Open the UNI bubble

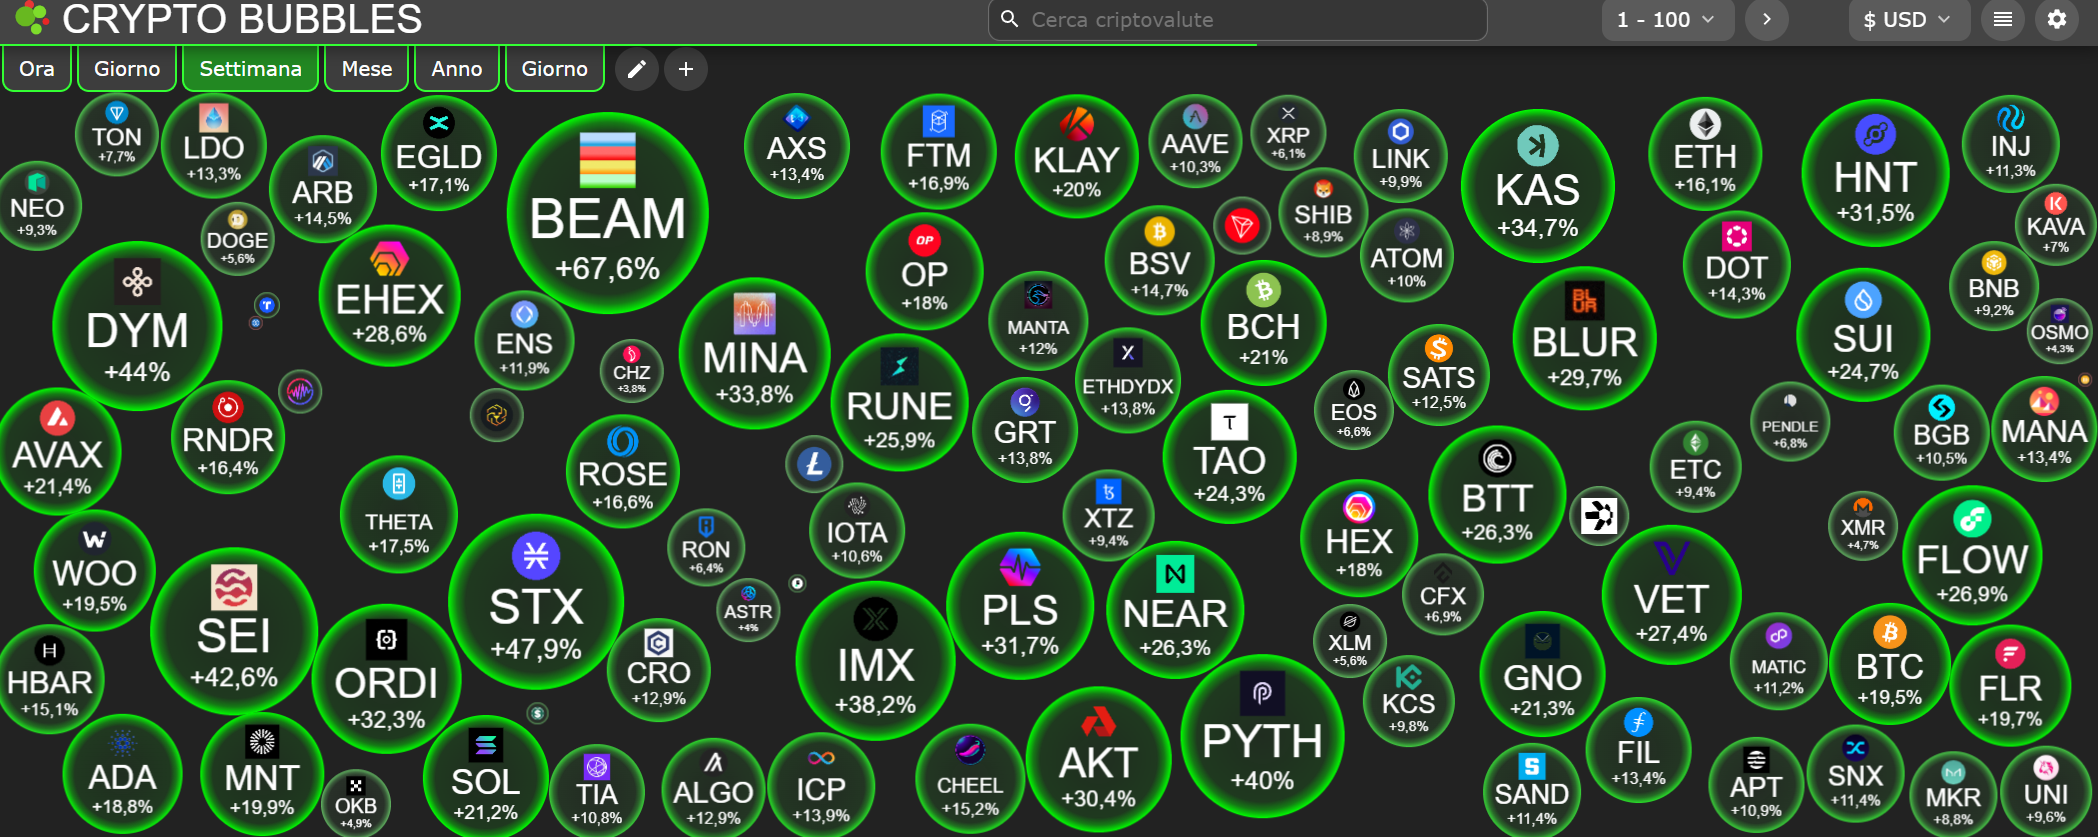coord(2046,792)
